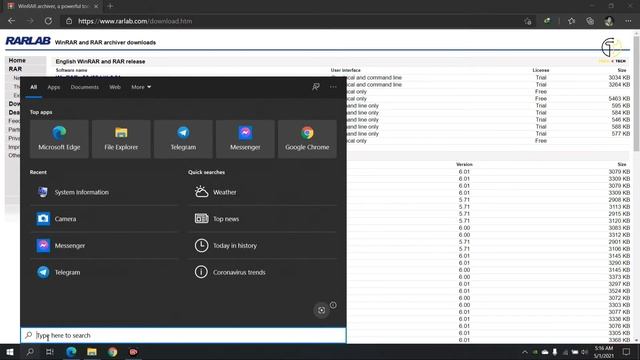Open Edge from the taskbar

click(71, 352)
